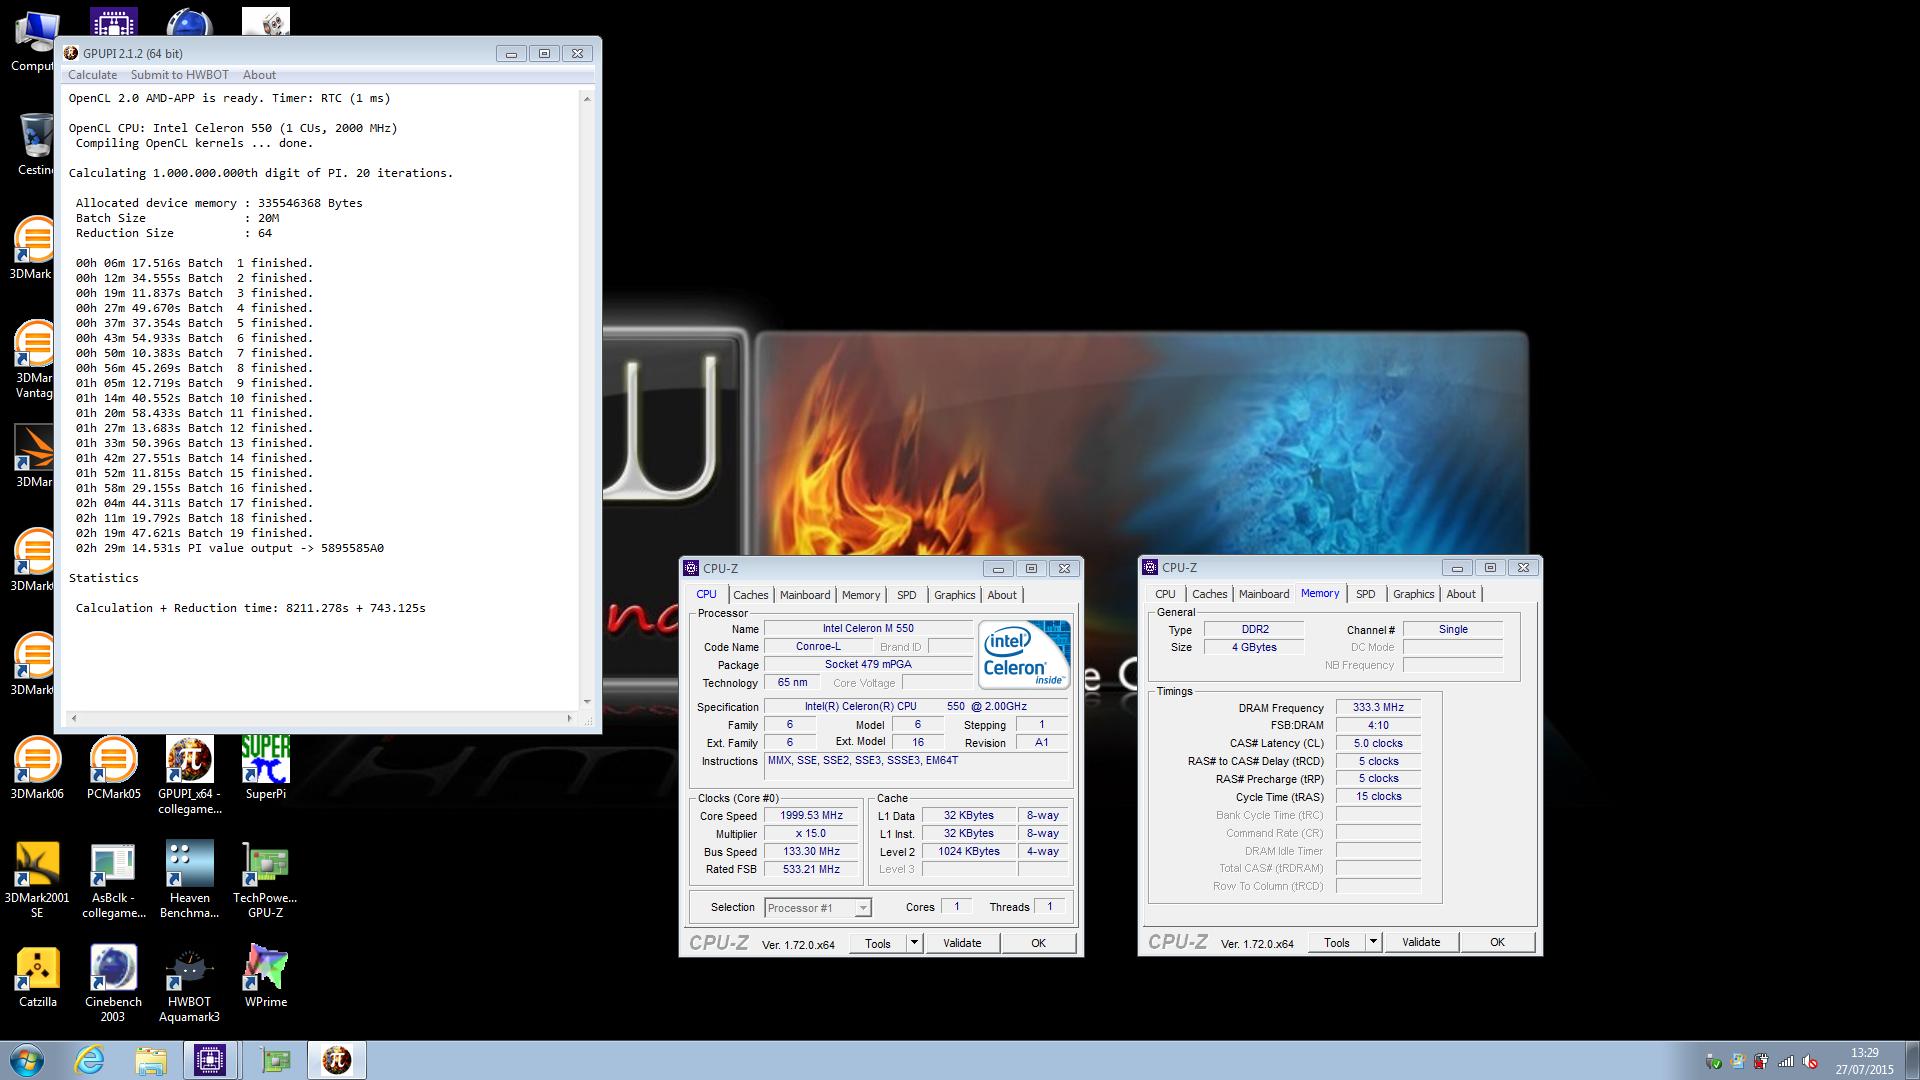Click Validate in left CPU-Z window
Viewport: 1920px width, 1080px height.
(x=962, y=943)
